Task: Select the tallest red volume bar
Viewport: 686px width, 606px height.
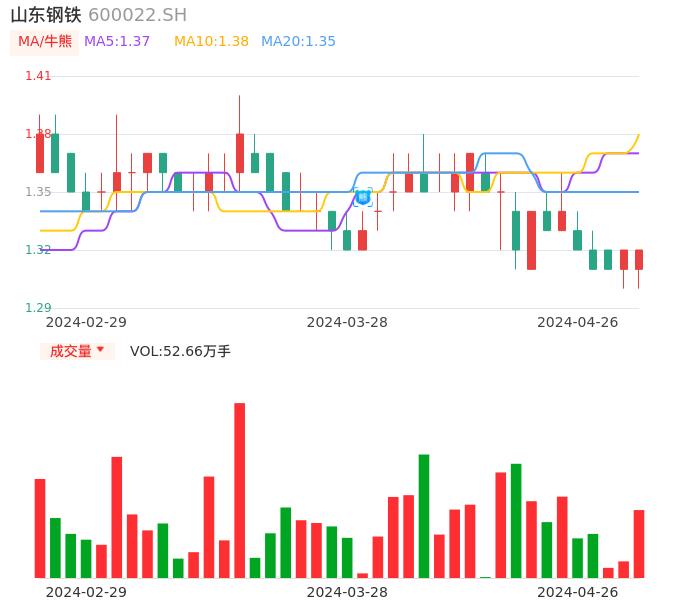Action: [240, 490]
